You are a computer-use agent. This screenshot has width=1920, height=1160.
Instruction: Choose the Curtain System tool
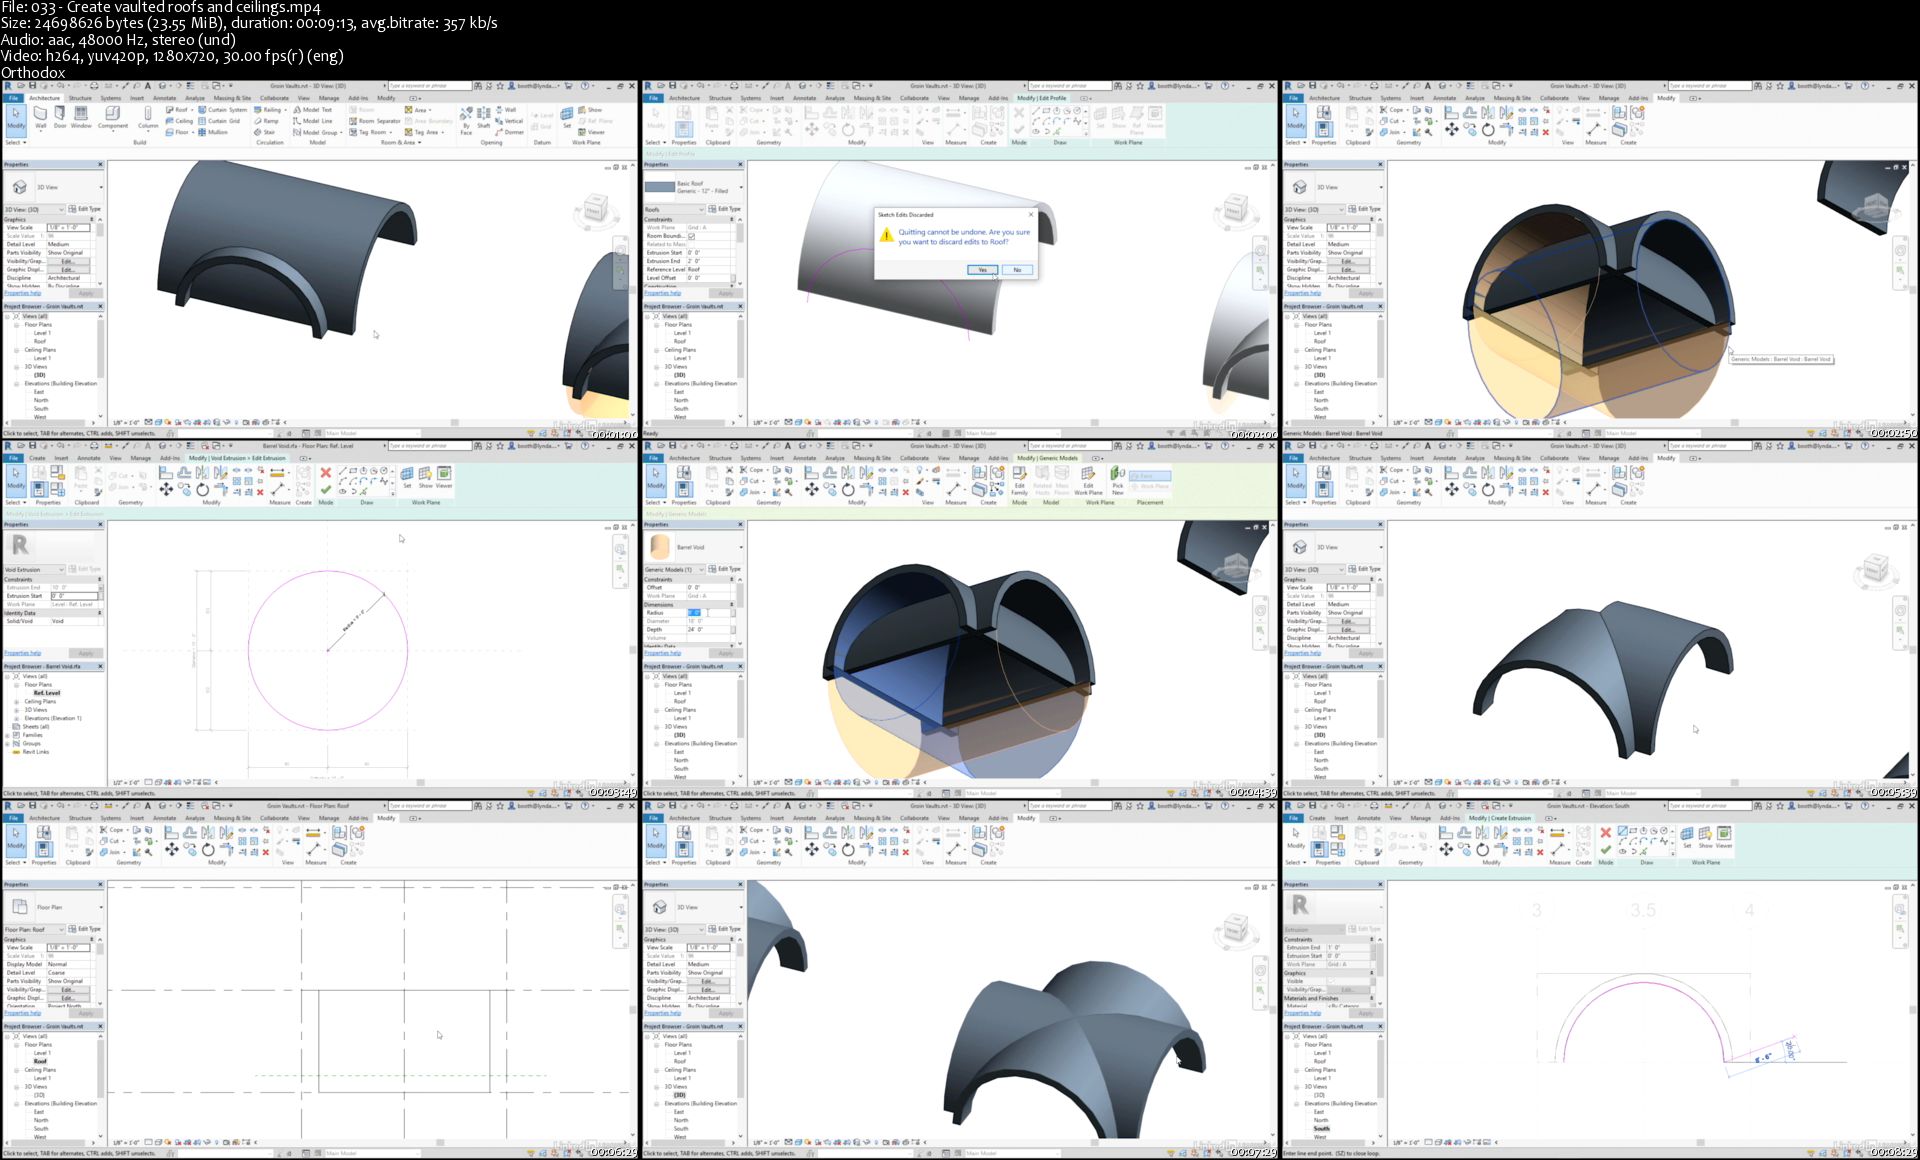[x=223, y=110]
